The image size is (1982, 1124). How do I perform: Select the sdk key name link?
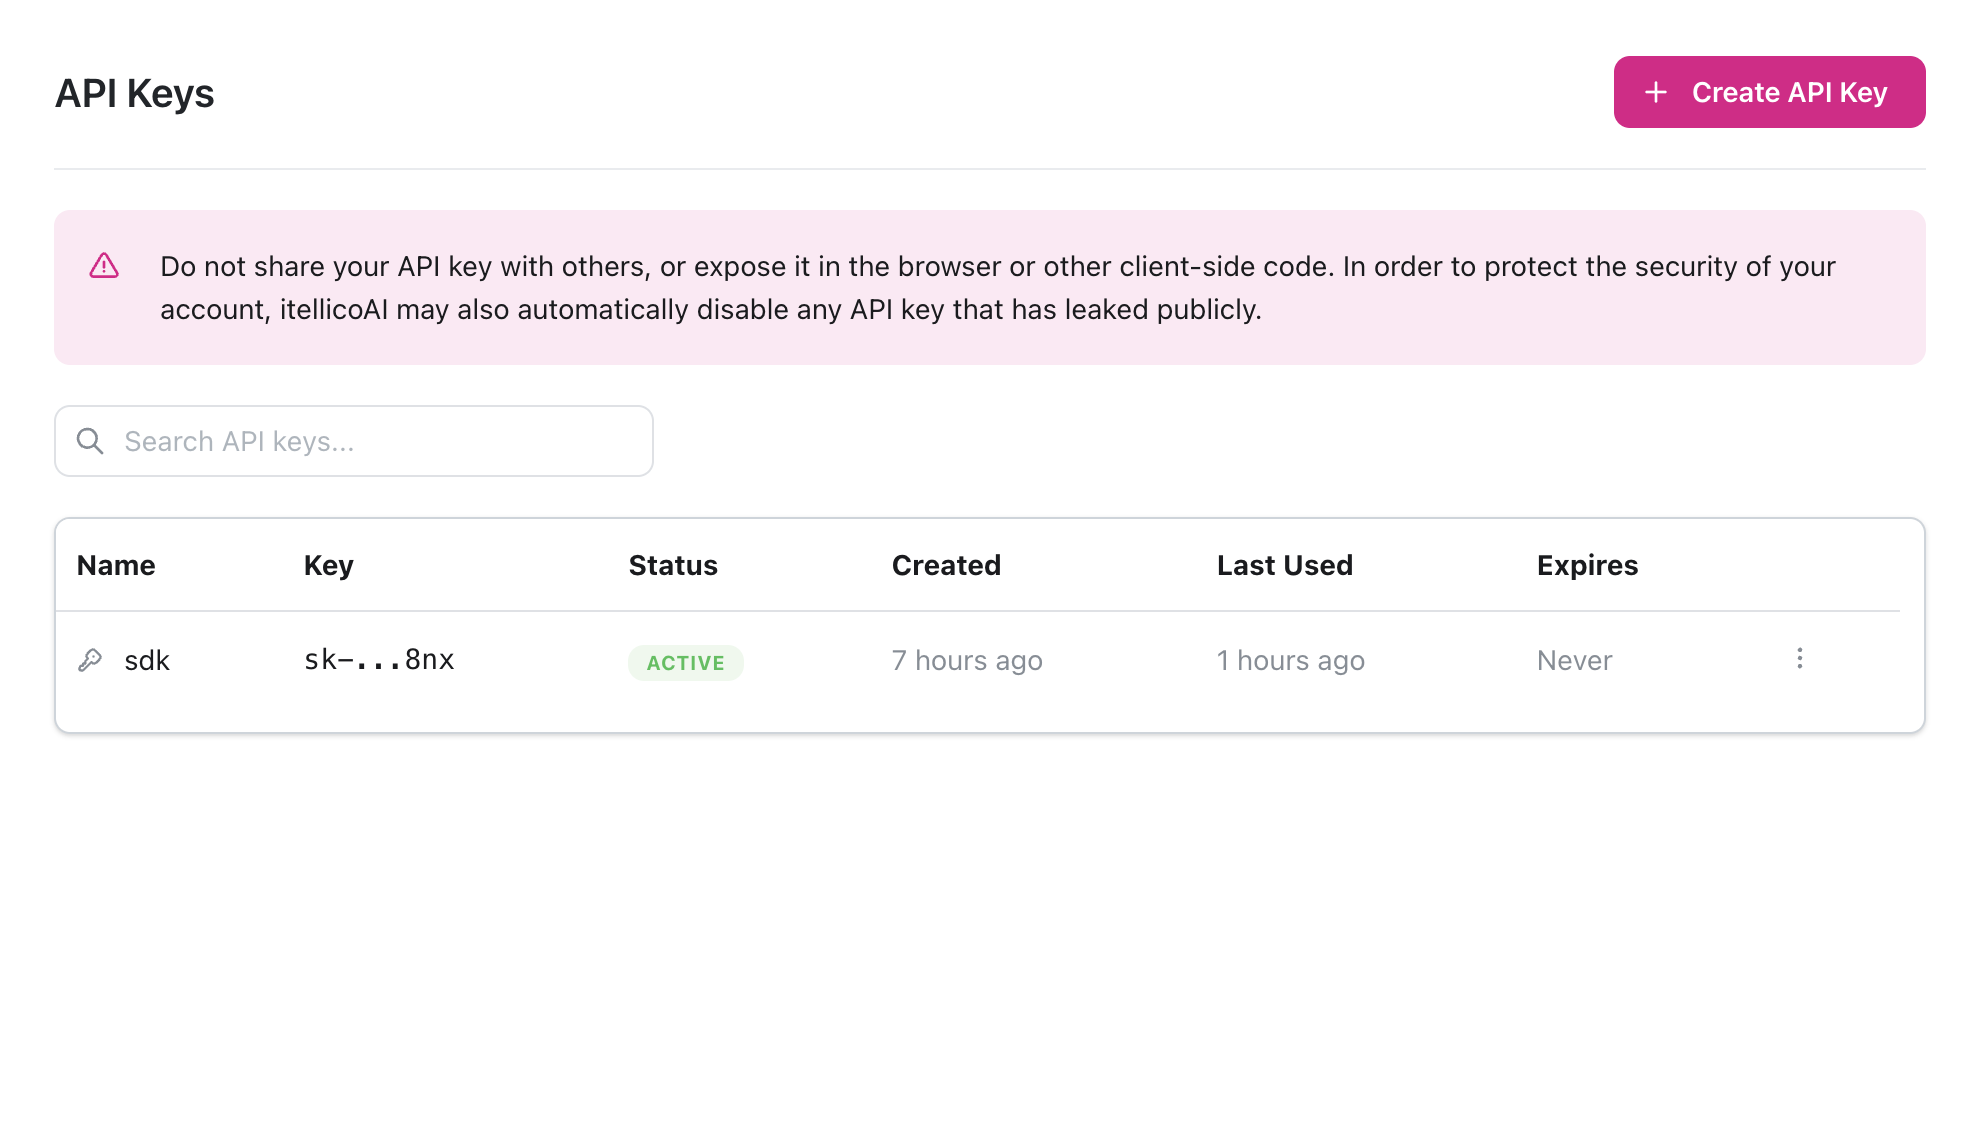click(147, 659)
